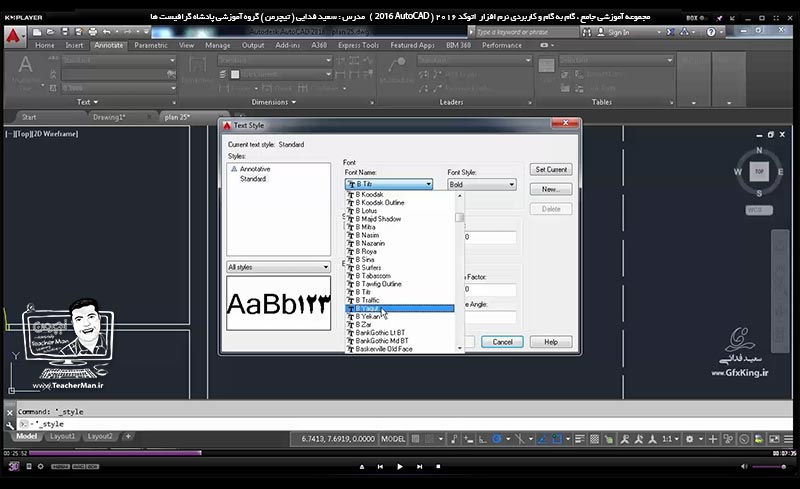Open the All styles filter dropdown

(278, 267)
